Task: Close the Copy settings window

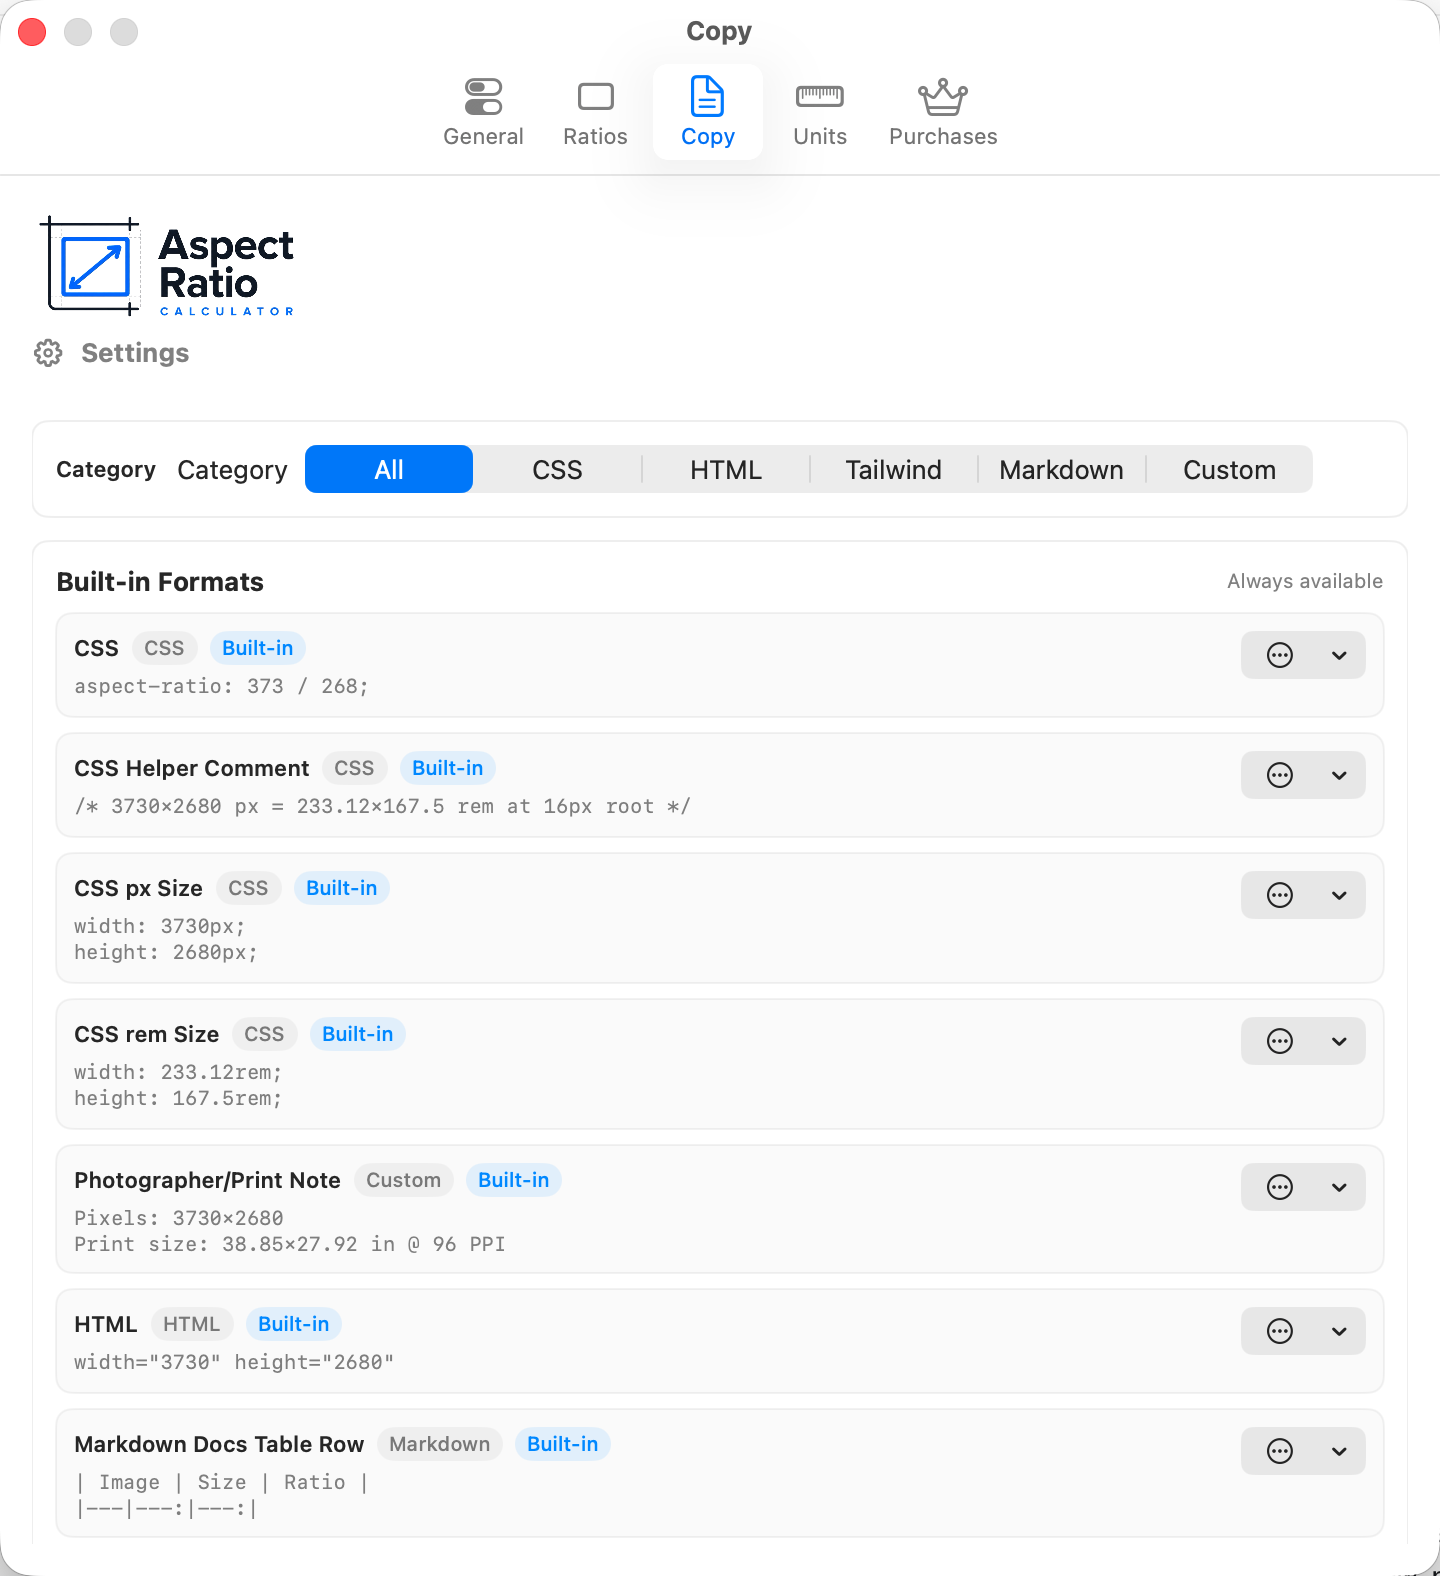Action: pyautogui.click(x=32, y=32)
